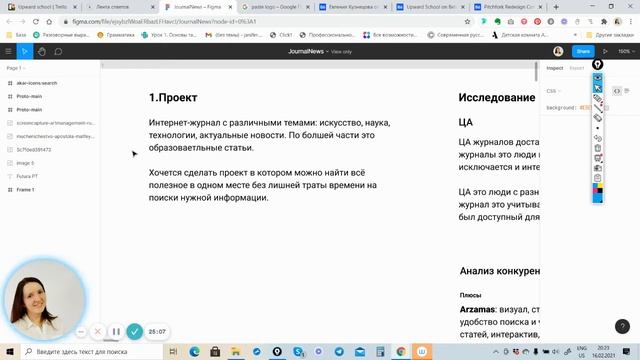640x360 pixels.
Task: Open the 100% zoom level dropdown
Action: coord(626,51)
